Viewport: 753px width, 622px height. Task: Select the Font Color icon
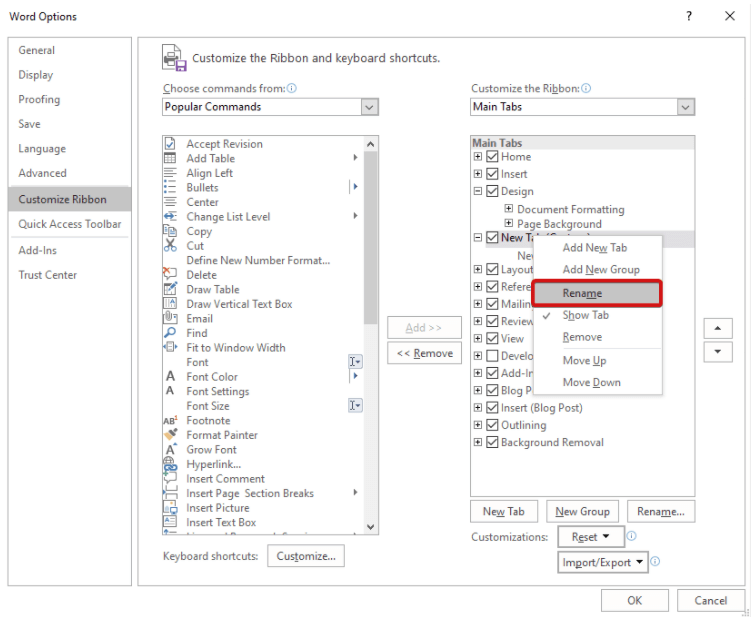(170, 377)
